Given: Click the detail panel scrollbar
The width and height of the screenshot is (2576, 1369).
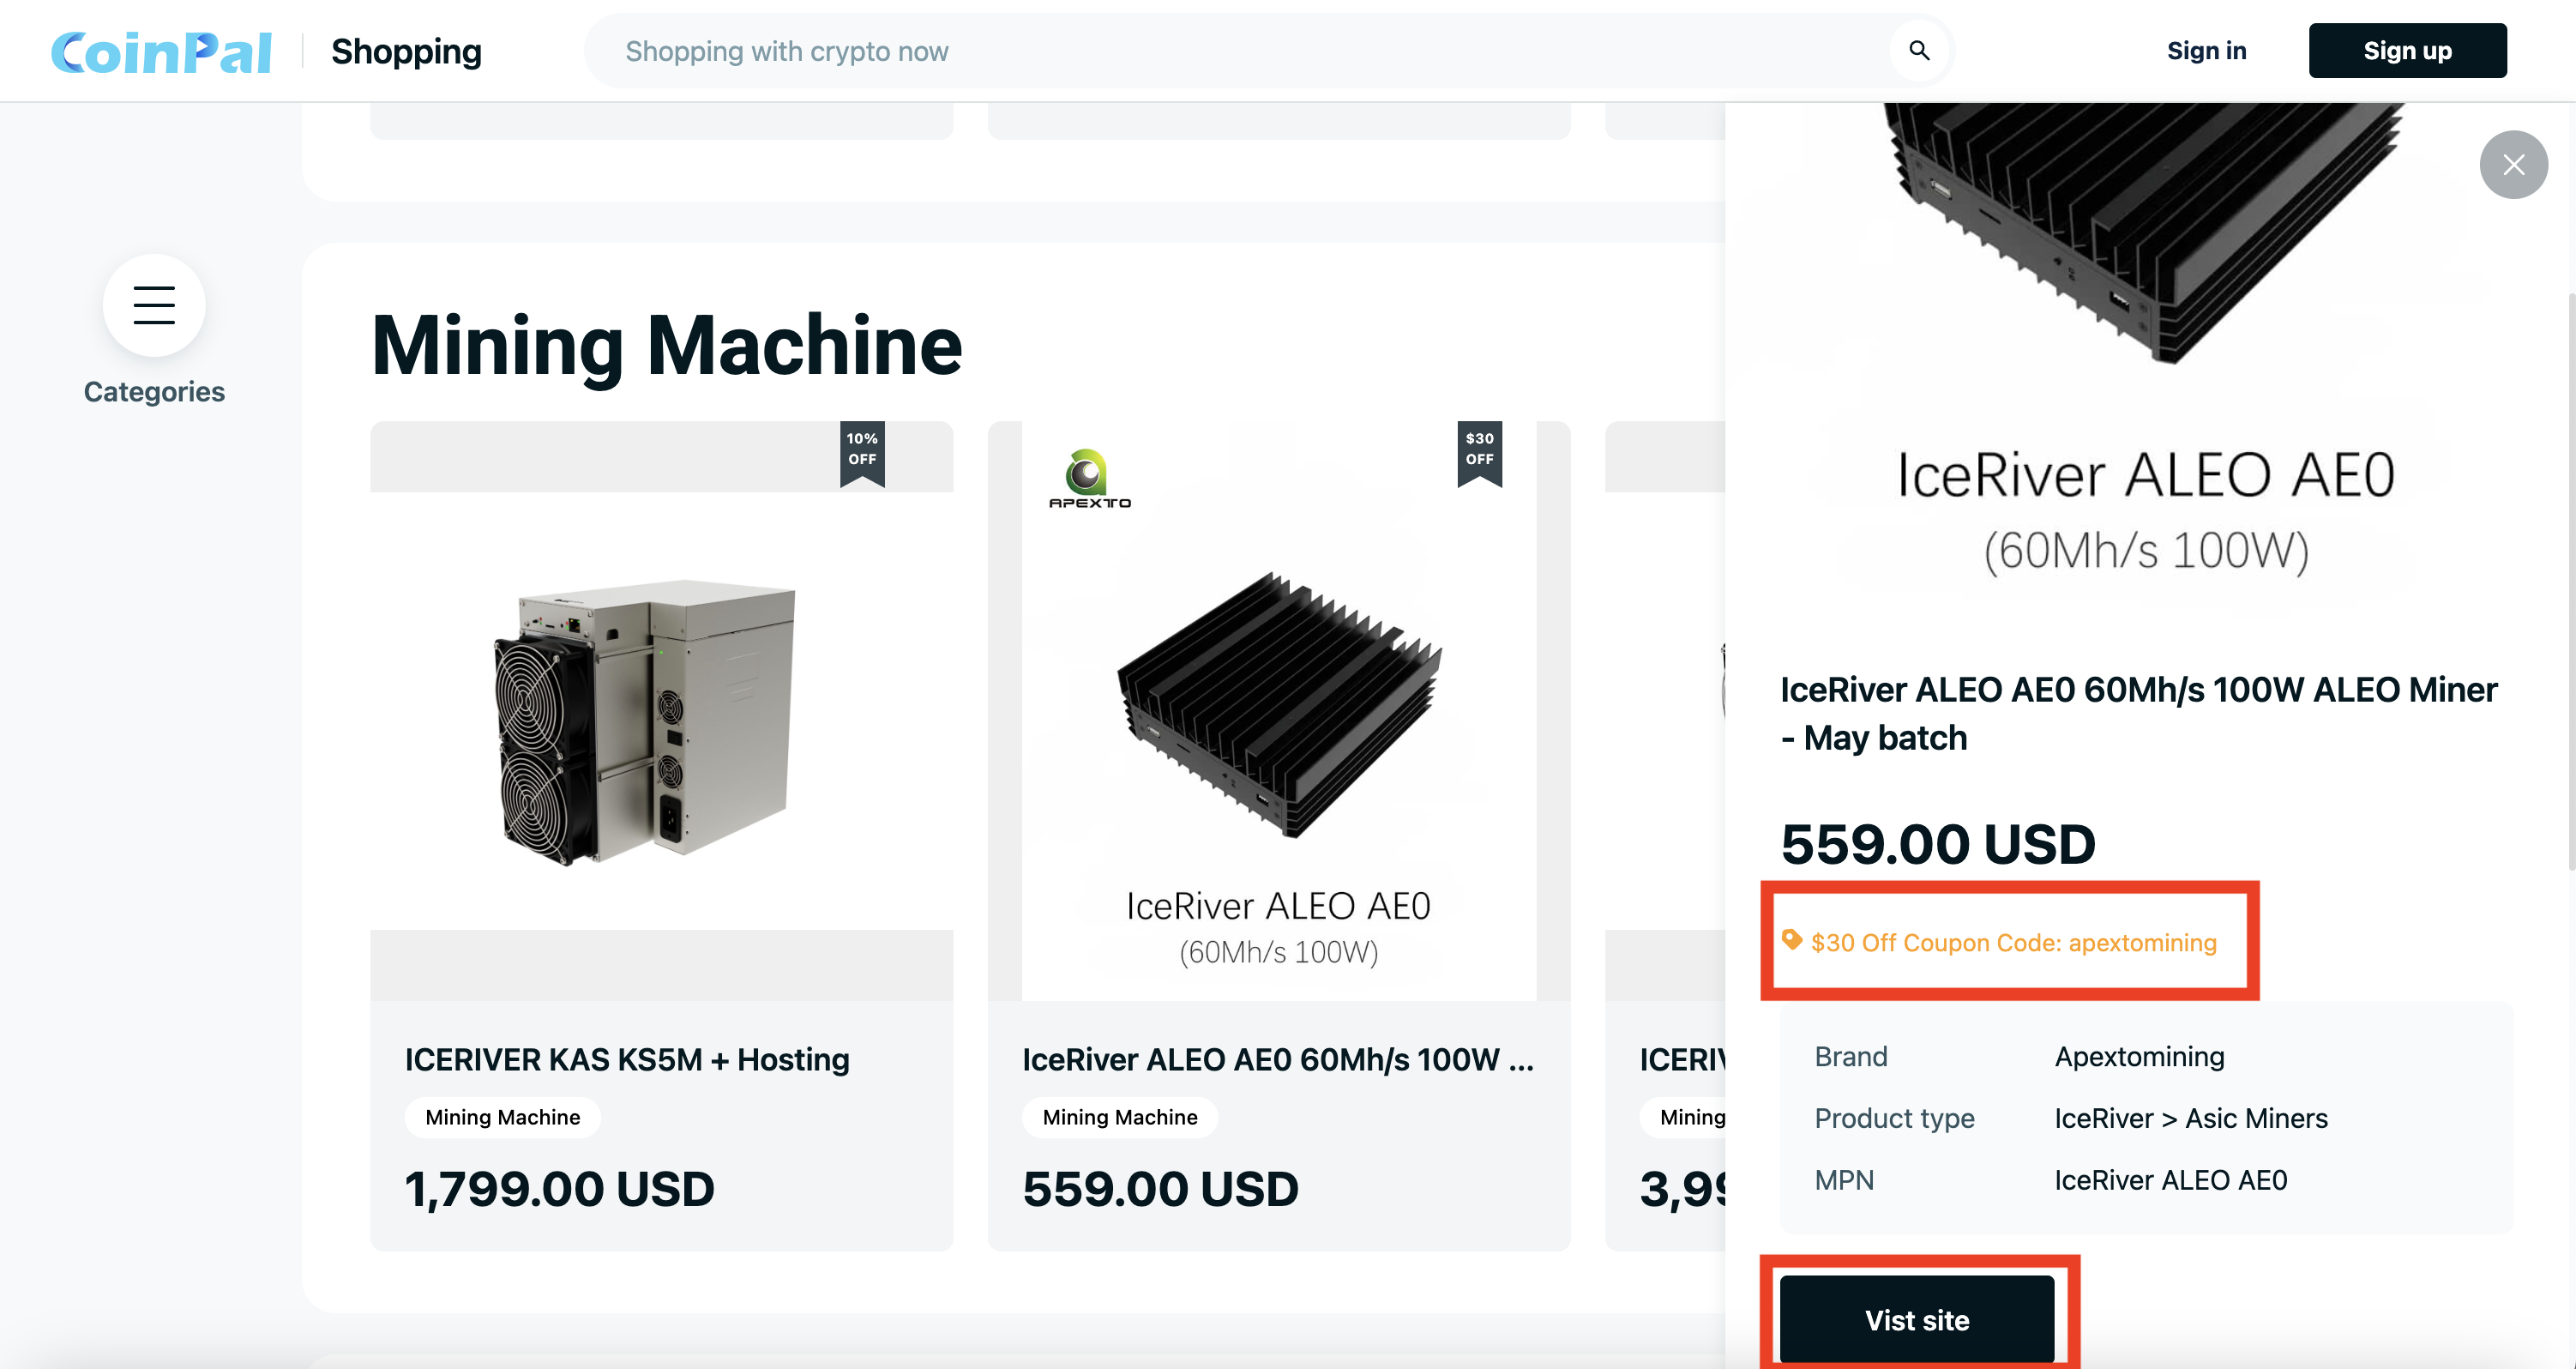Looking at the screenshot, I should [x=2570, y=580].
